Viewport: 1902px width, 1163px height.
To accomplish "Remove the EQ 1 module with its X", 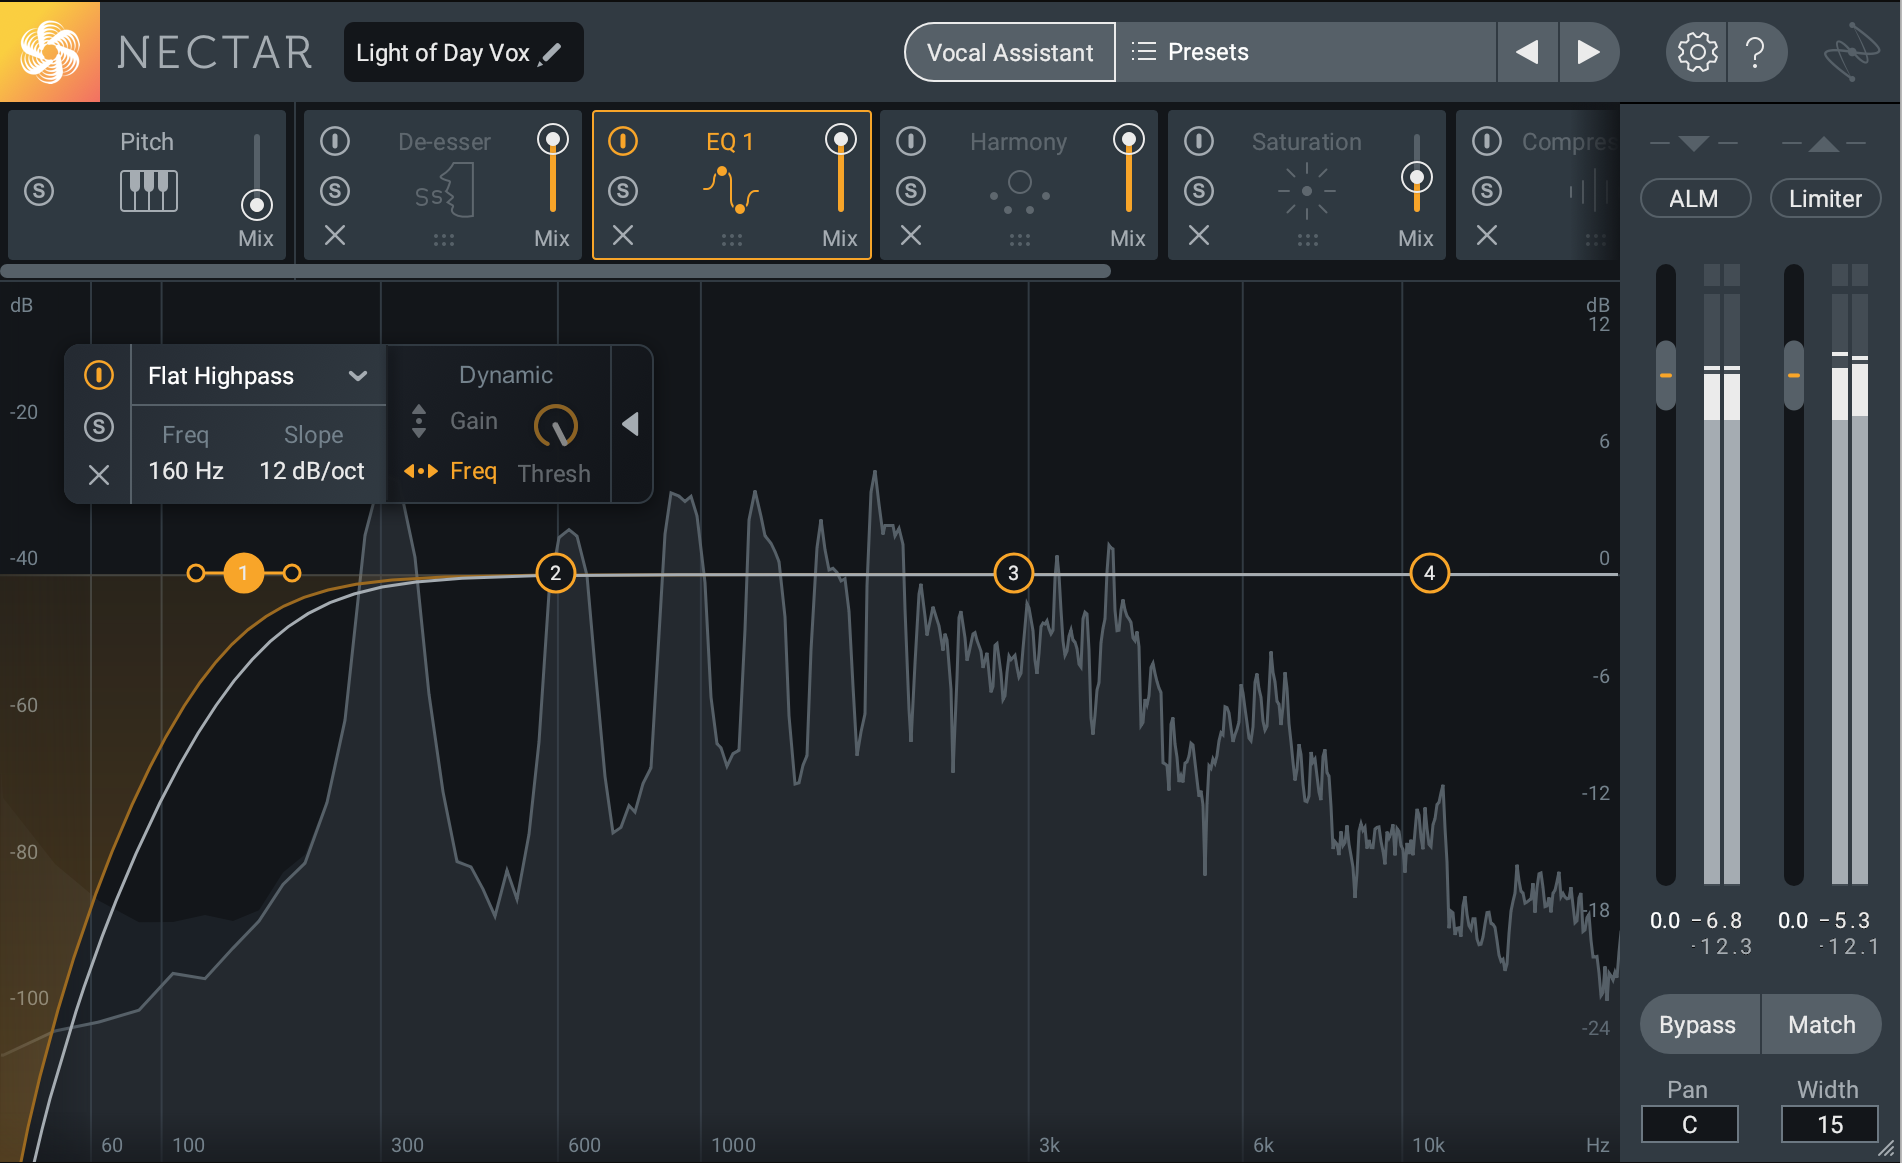I will pyautogui.click(x=623, y=235).
